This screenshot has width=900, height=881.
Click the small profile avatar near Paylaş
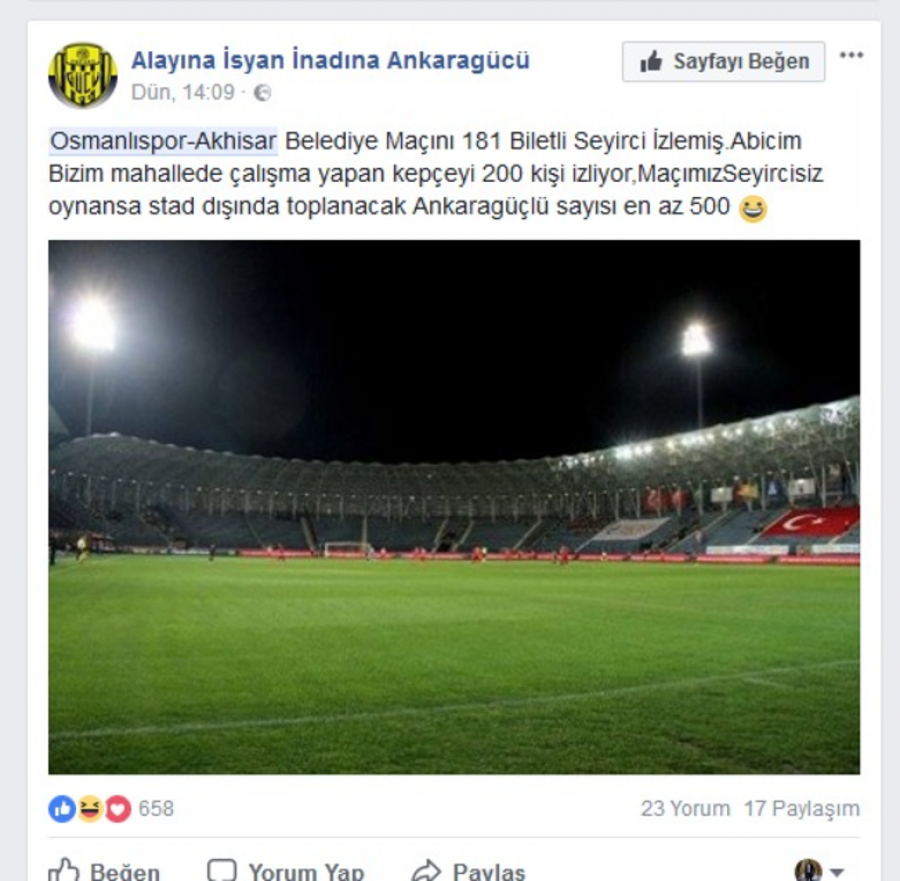pyautogui.click(x=808, y=871)
